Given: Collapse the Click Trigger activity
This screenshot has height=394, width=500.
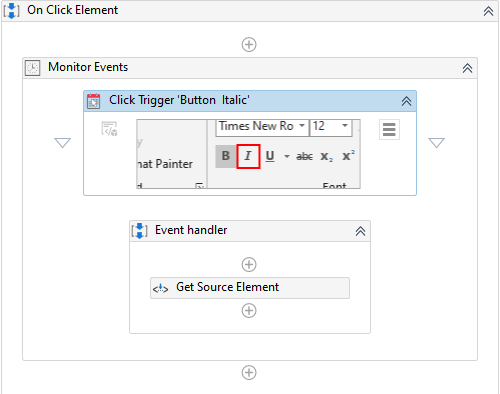Looking at the screenshot, I should pyautogui.click(x=406, y=101).
